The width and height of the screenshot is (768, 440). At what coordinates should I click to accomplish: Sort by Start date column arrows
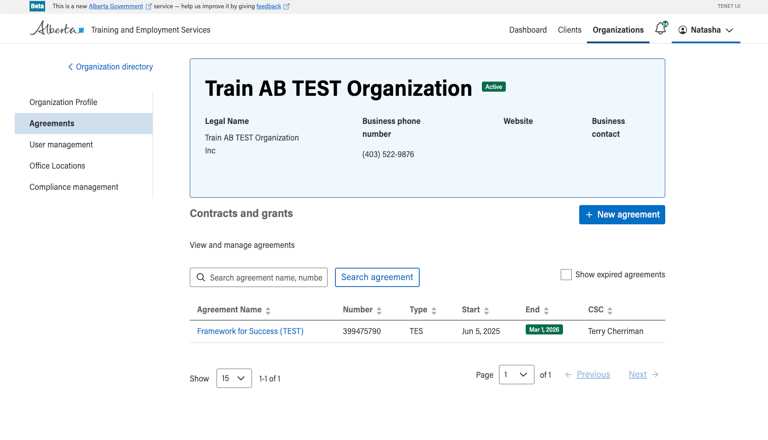pos(487,311)
